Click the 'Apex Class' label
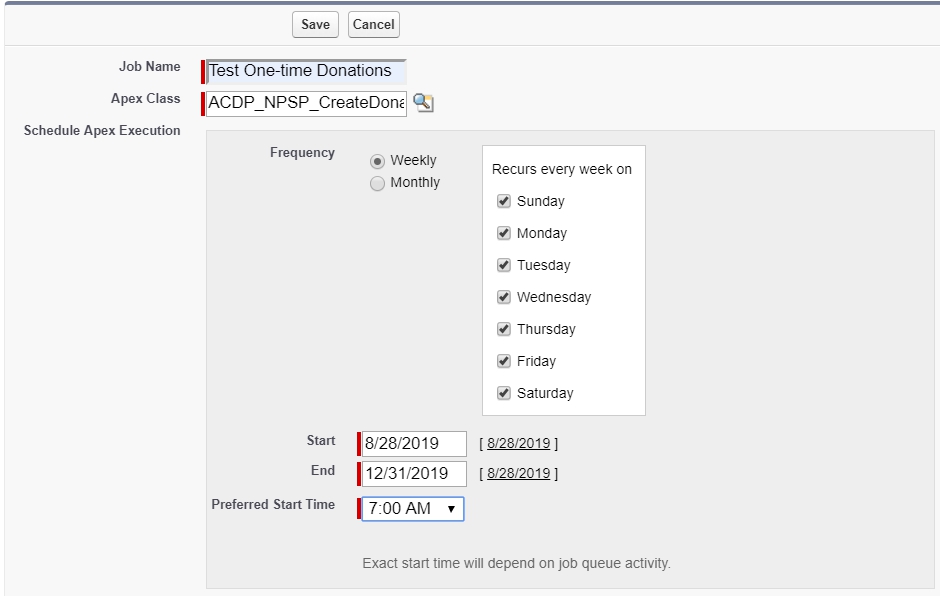The image size is (940, 596). (x=146, y=98)
